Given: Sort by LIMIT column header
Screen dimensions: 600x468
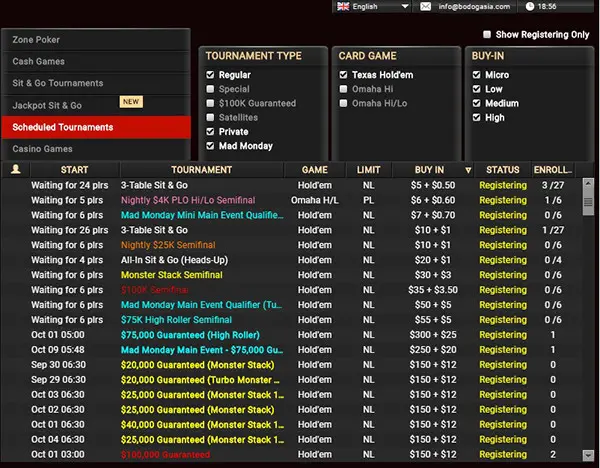Looking at the screenshot, I should click(368, 170).
